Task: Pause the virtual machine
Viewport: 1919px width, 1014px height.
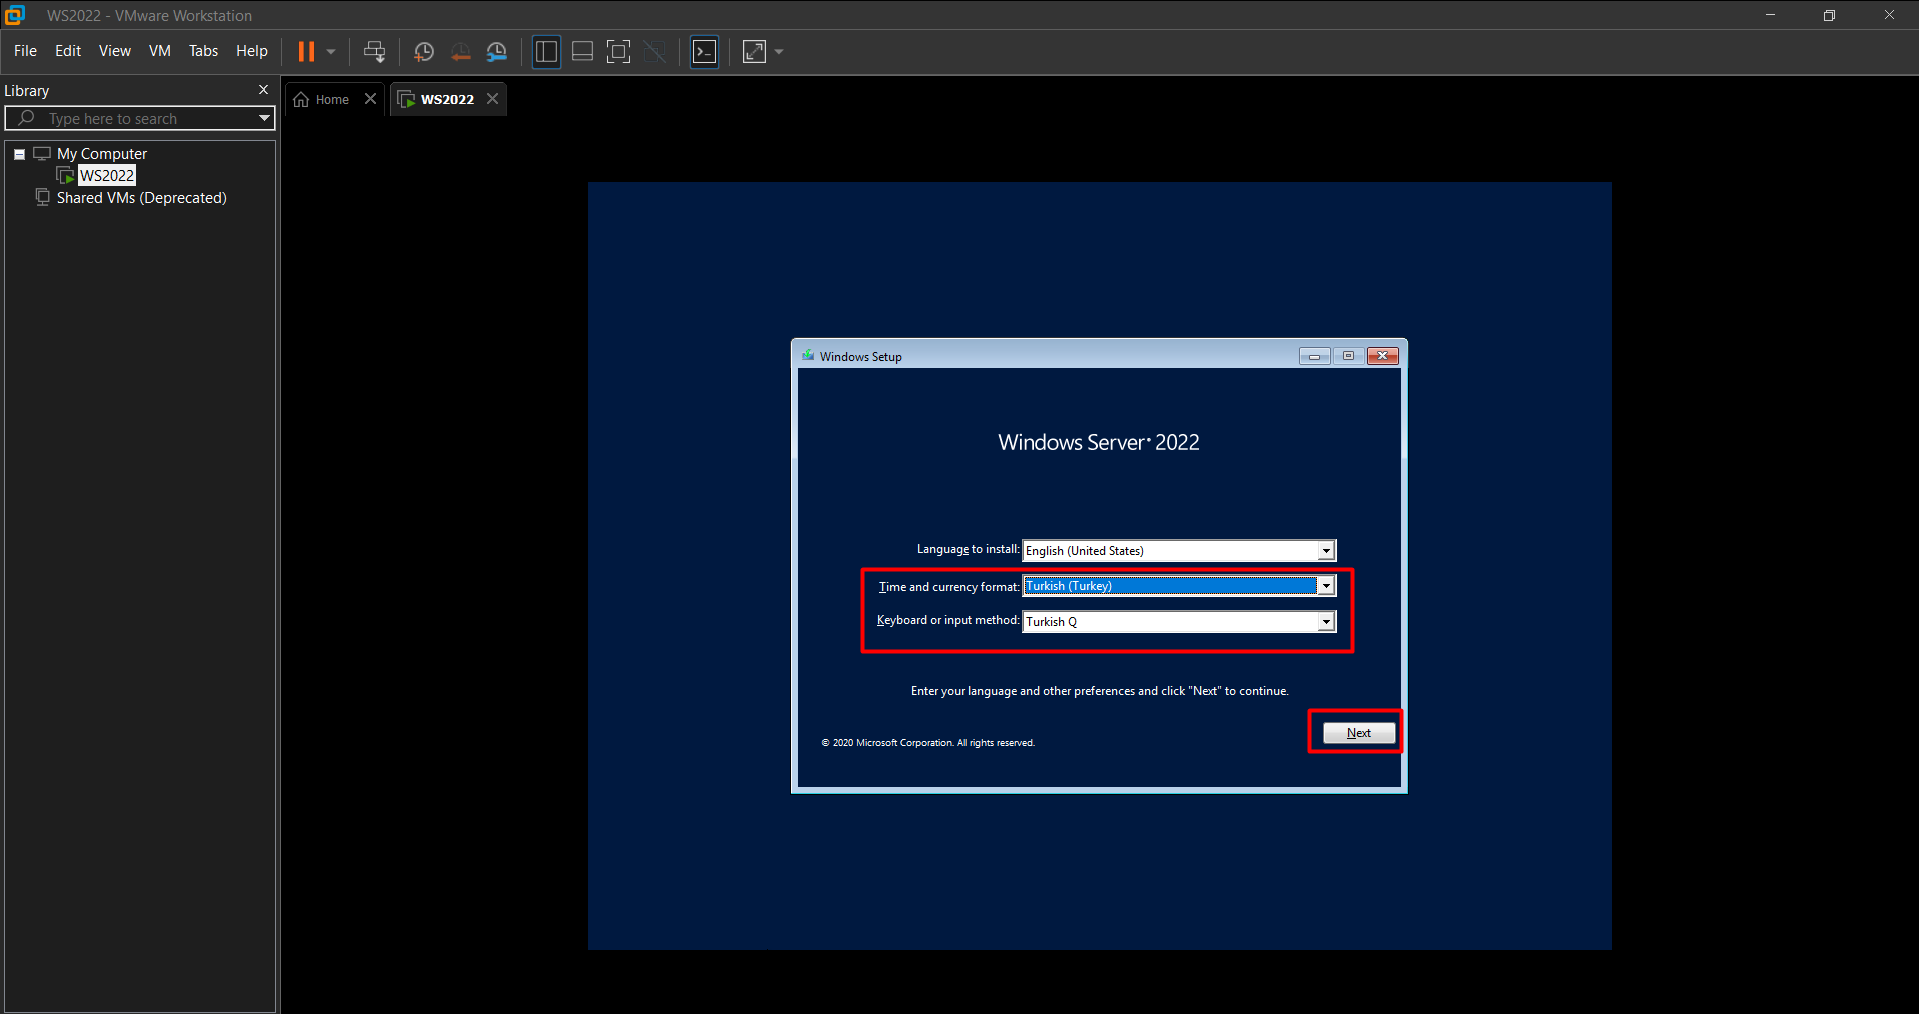Action: point(306,51)
